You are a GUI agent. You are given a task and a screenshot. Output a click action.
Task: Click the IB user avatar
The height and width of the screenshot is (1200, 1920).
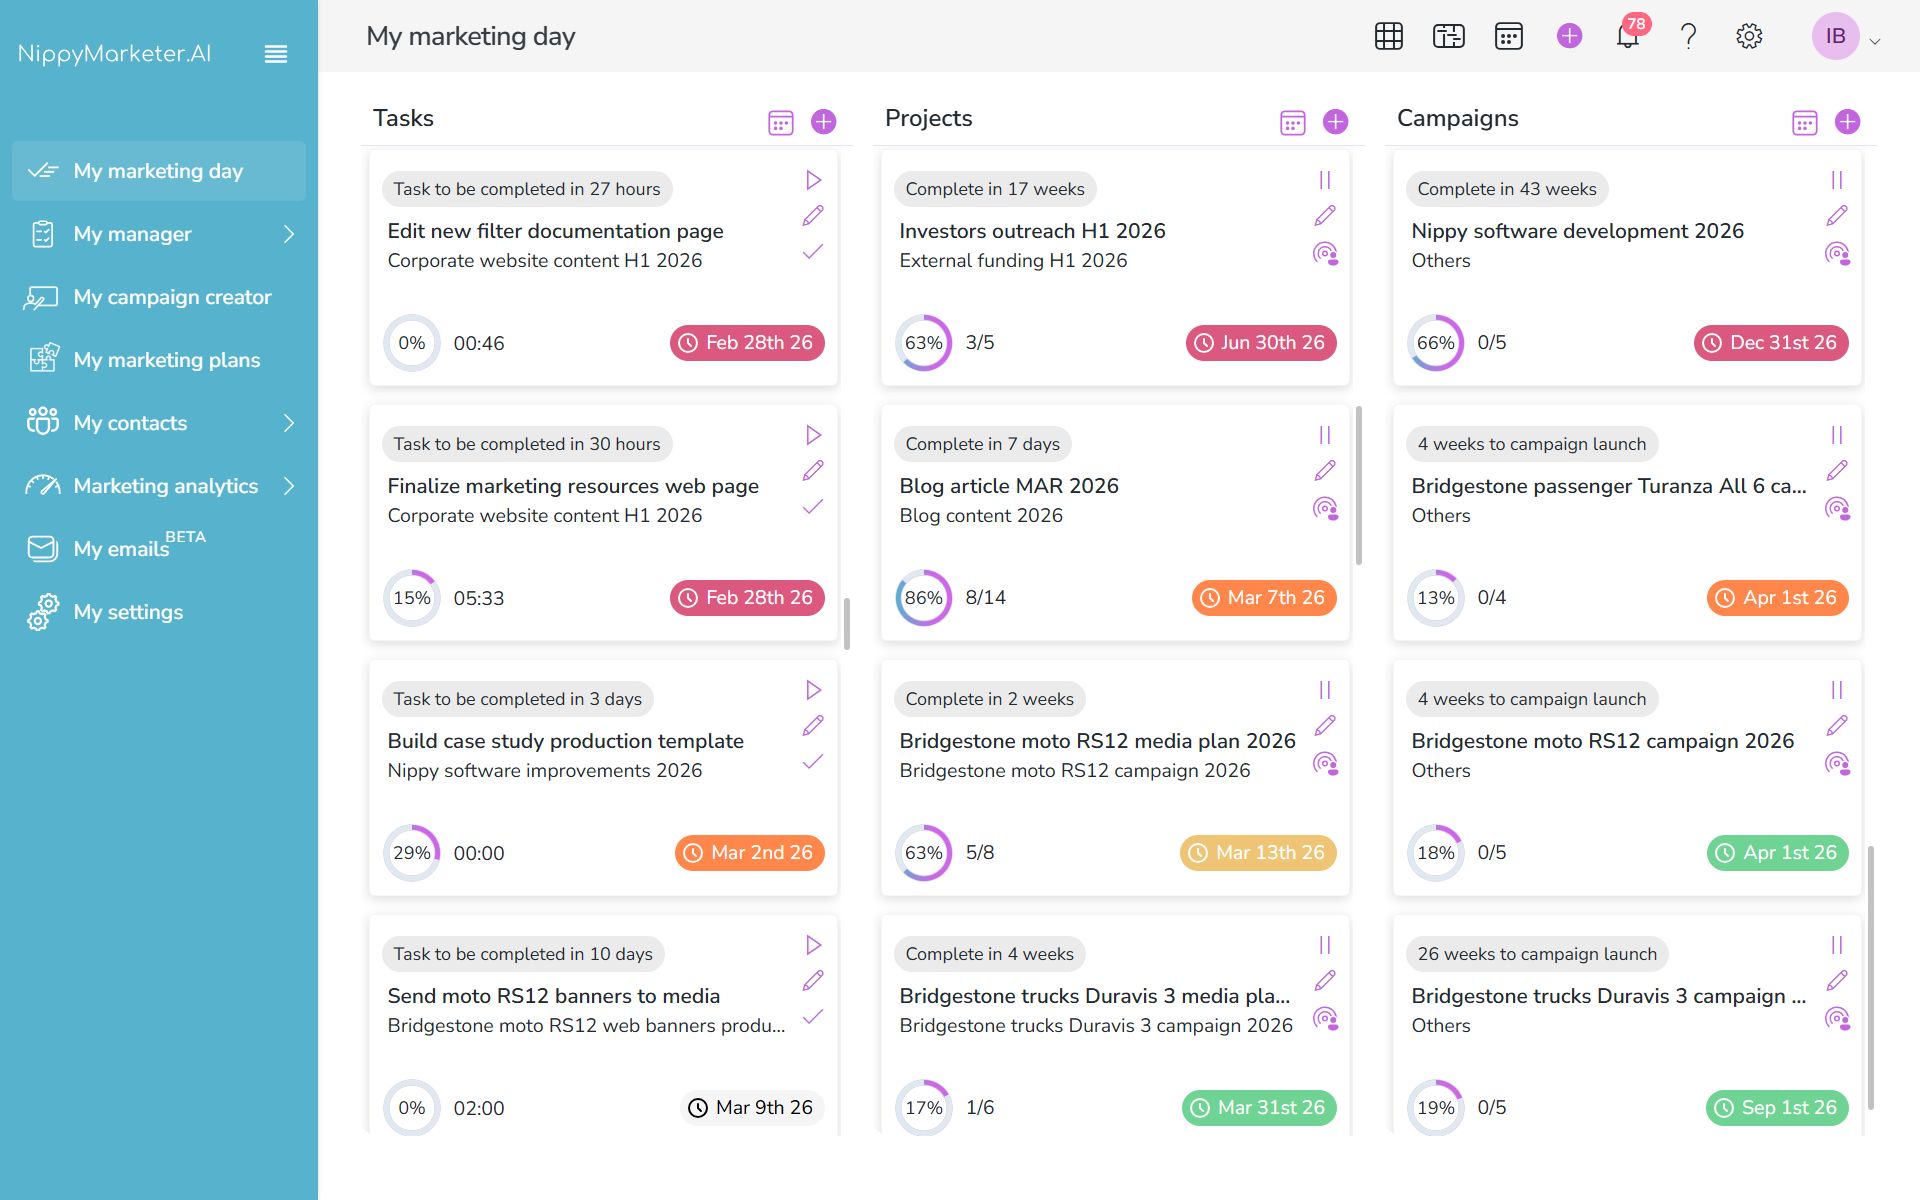click(x=1835, y=37)
